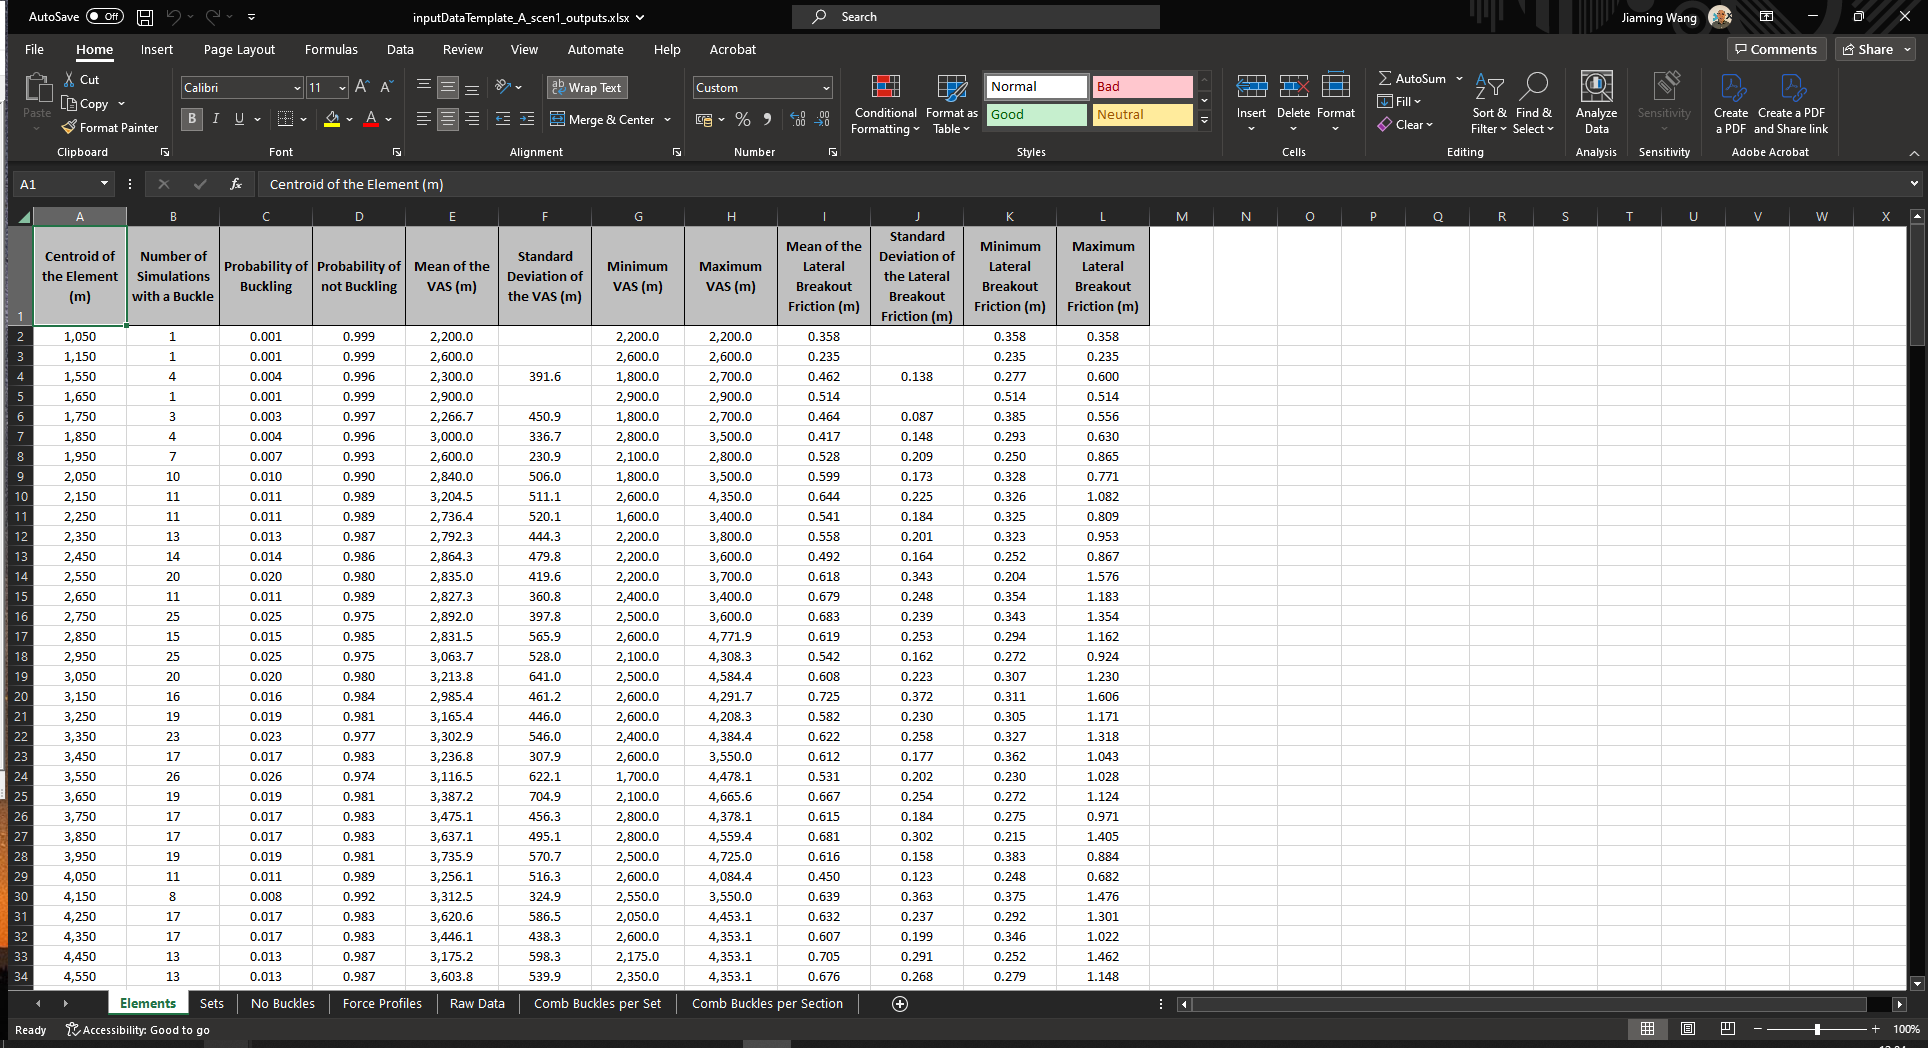Click the Insert Function fx icon
This screenshot has height=1048, width=1928.
coord(236,184)
